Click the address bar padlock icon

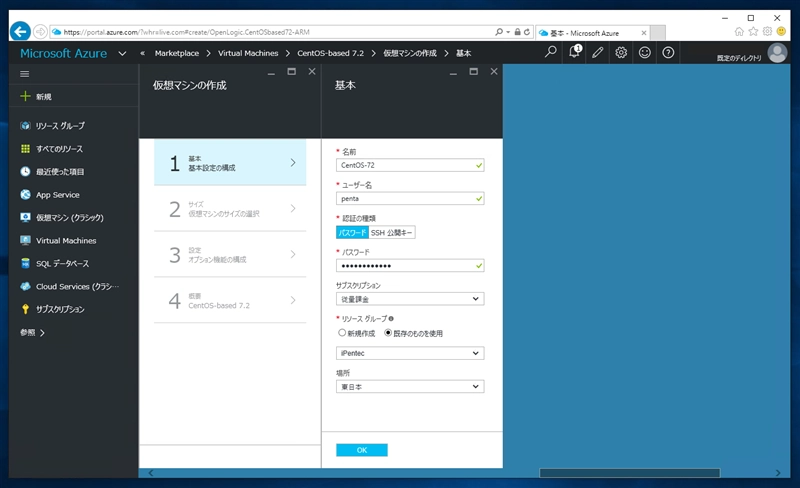coord(517,32)
